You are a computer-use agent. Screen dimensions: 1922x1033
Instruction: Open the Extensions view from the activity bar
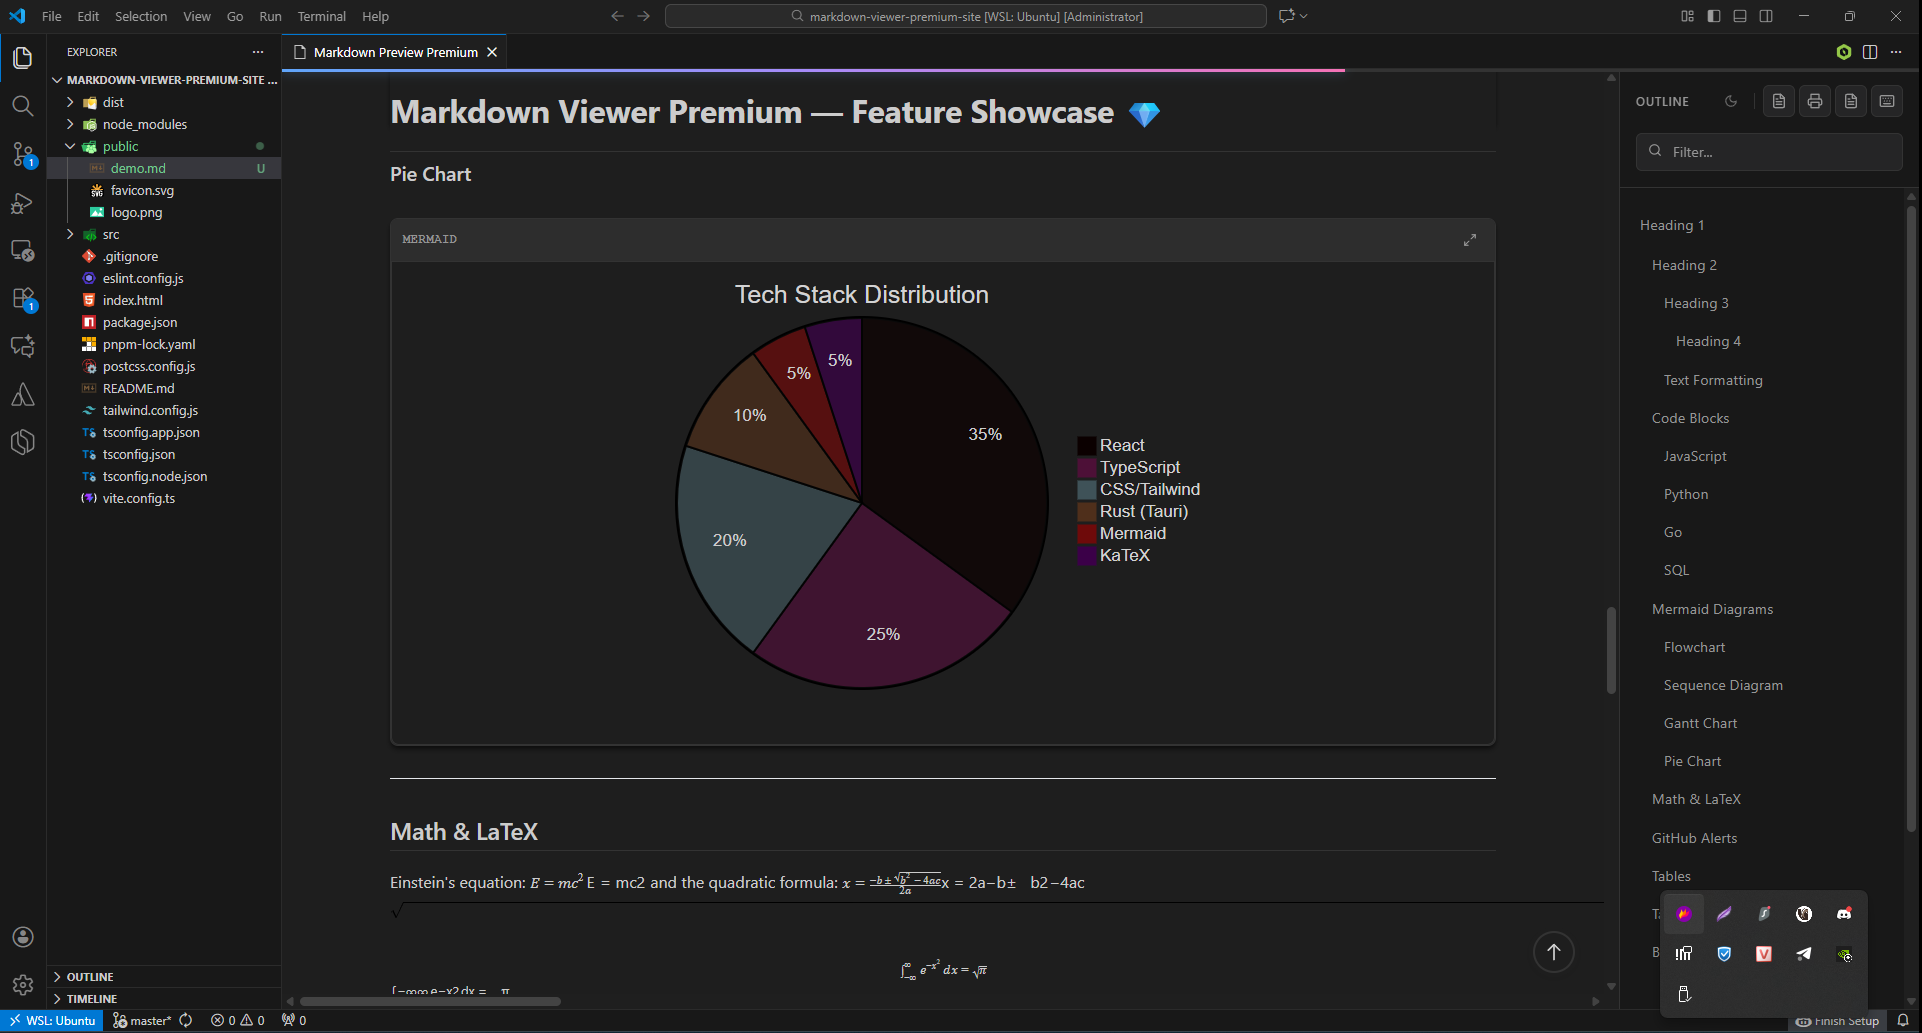click(x=22, y=299)
